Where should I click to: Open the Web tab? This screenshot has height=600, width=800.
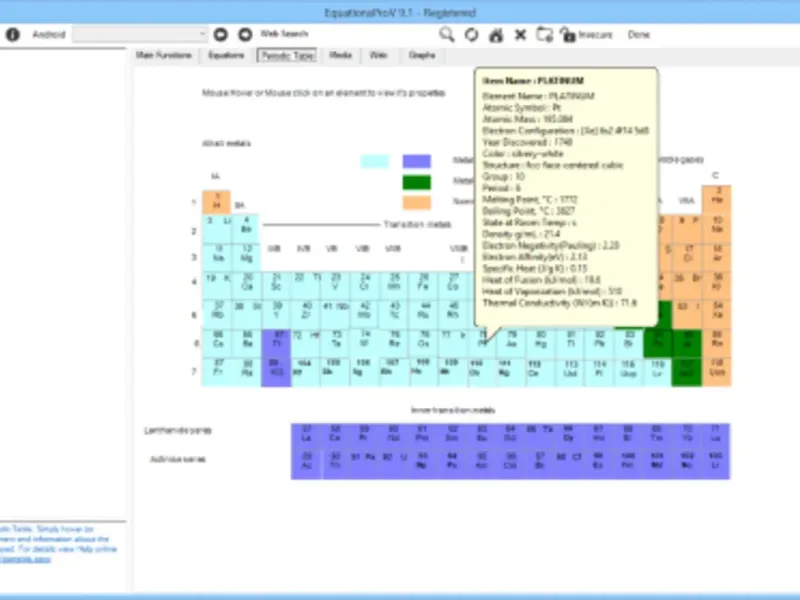tap(378, 55)
